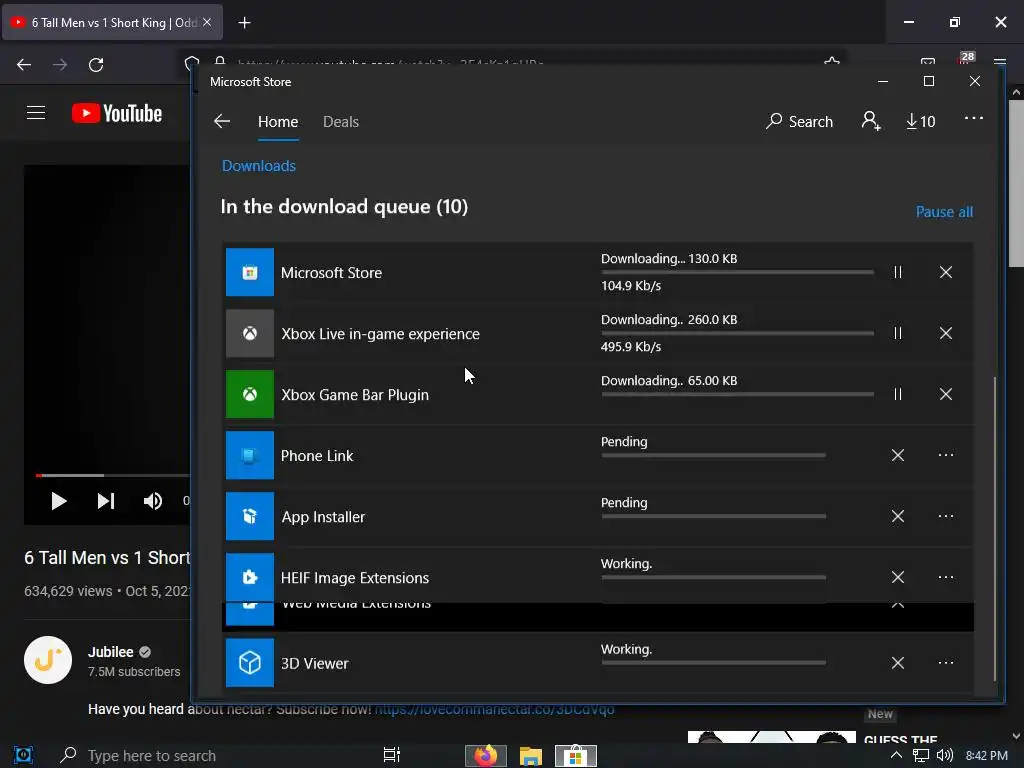Go back in Microsoft Store

click(222, 121)
